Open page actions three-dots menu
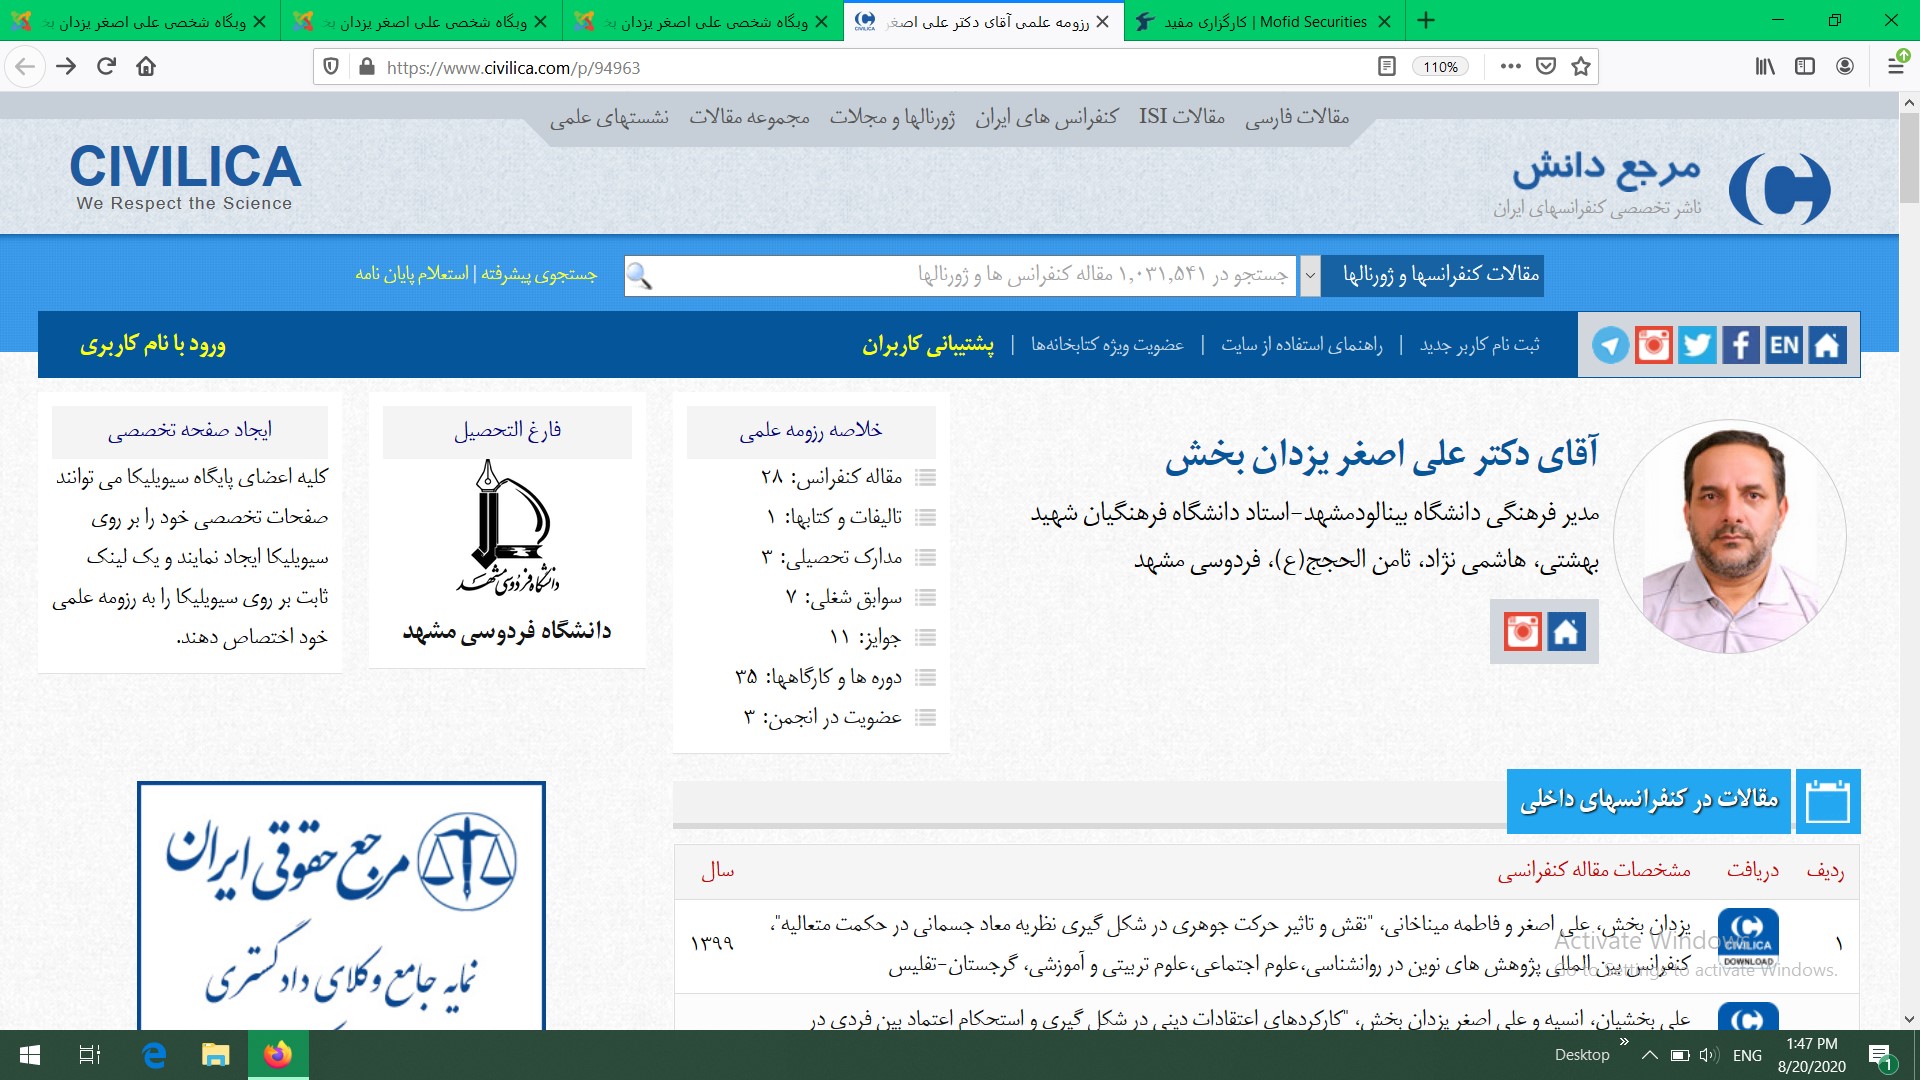This screenshot has width=1920, height=1080. coord(1510,67)
